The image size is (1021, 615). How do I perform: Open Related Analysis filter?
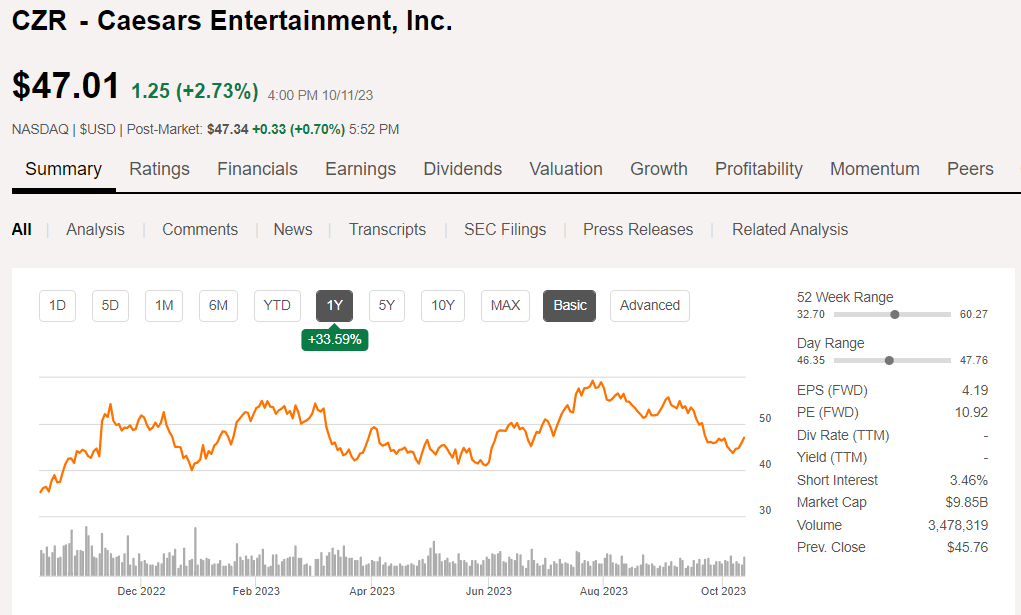click(x=790, y=229)
